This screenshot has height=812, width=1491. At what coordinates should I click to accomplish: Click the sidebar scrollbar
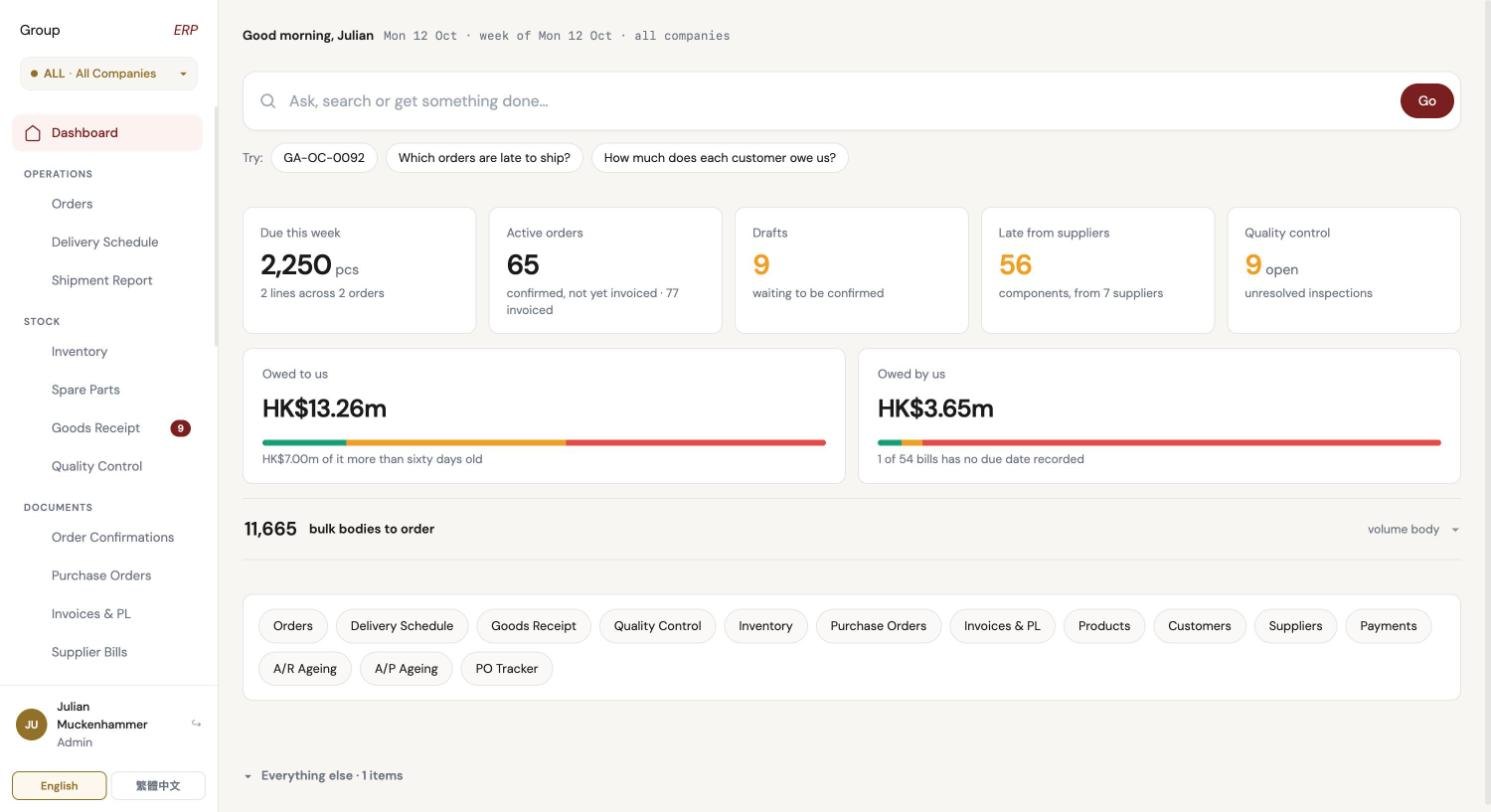[x=215, y=228]
